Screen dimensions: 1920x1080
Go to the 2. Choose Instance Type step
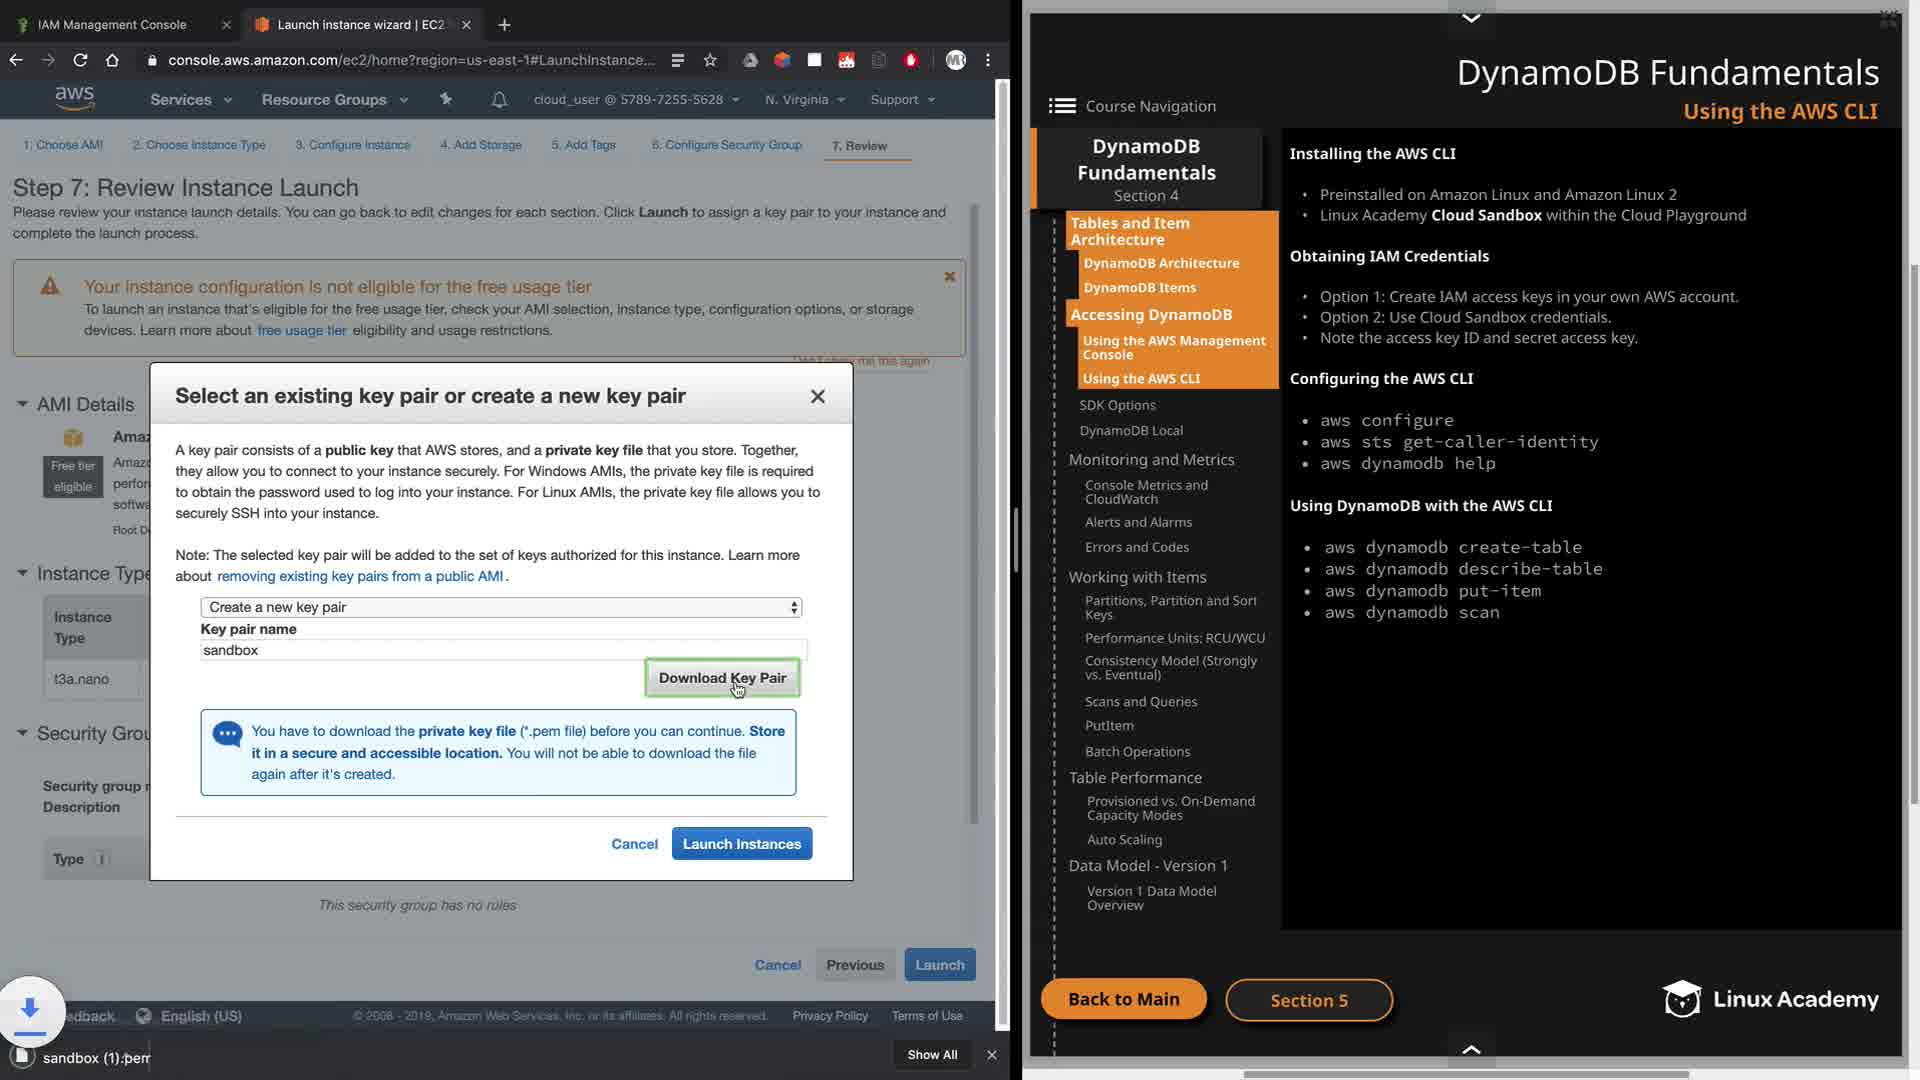[199, 145]
